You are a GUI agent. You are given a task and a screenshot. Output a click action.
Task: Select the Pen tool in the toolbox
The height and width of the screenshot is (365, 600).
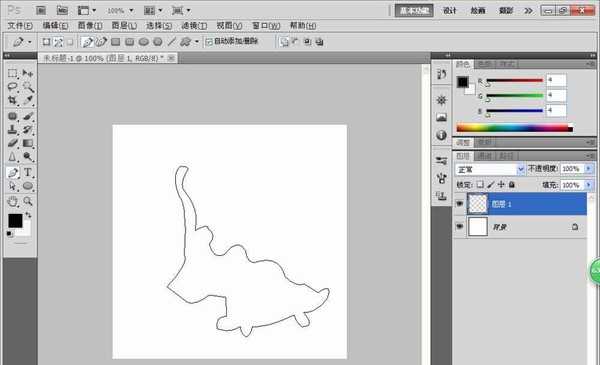point(13,173)
